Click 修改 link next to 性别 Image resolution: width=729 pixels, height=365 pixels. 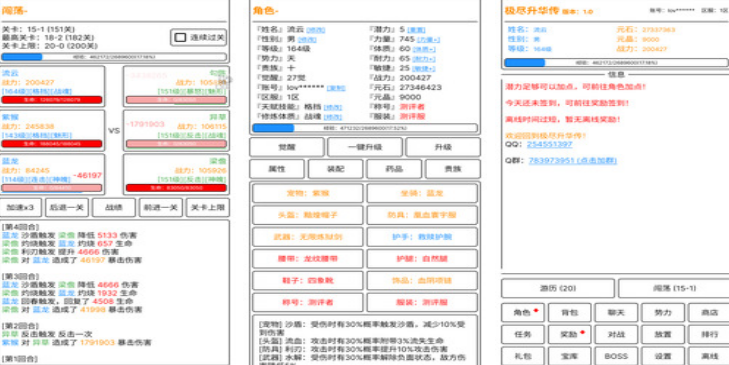click(307, 39)
